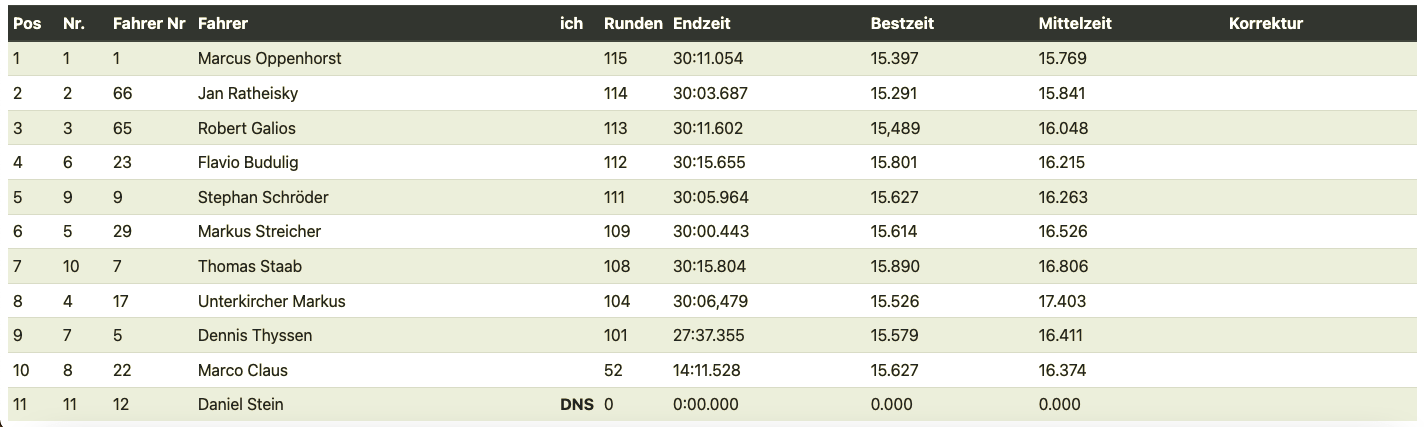Image resolution: width=1424 pixels, height=427 pixels.
Task: Click the Fahrer Nr column header
Action: click(150, 23)
